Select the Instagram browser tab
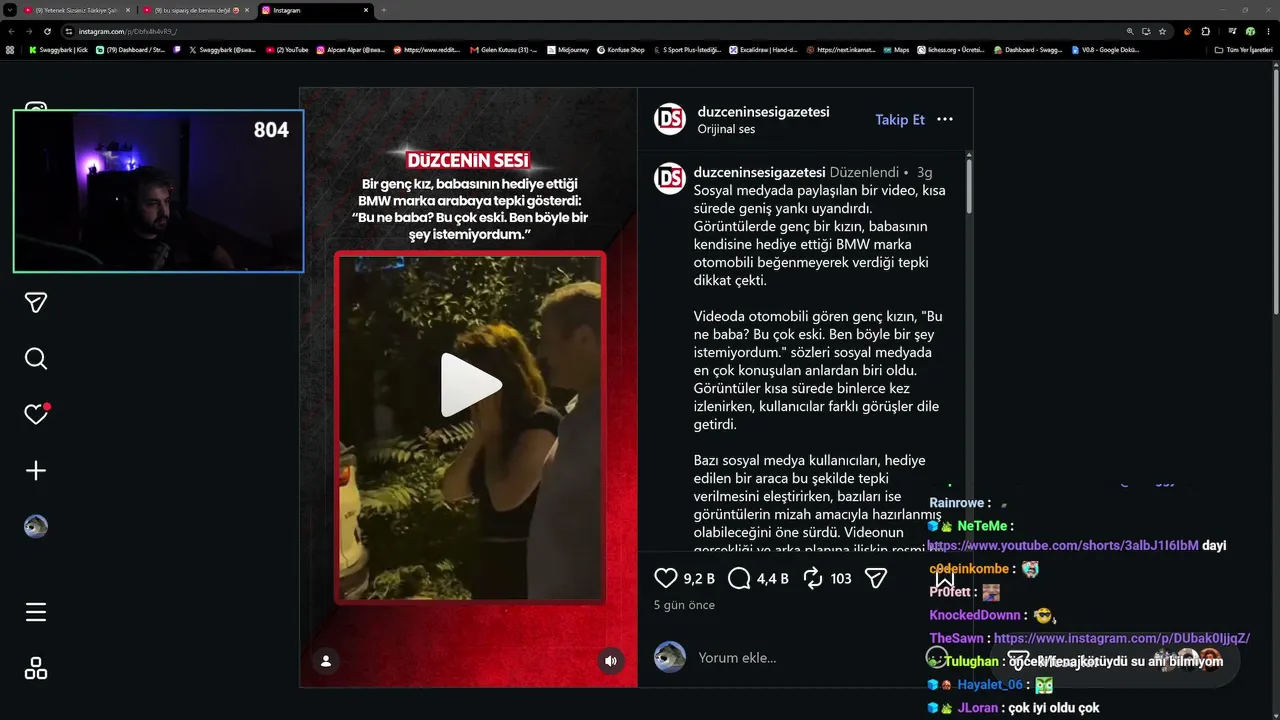Viewport: 1280px width, 720px height. pyautogui.click(x=314, y=10)
